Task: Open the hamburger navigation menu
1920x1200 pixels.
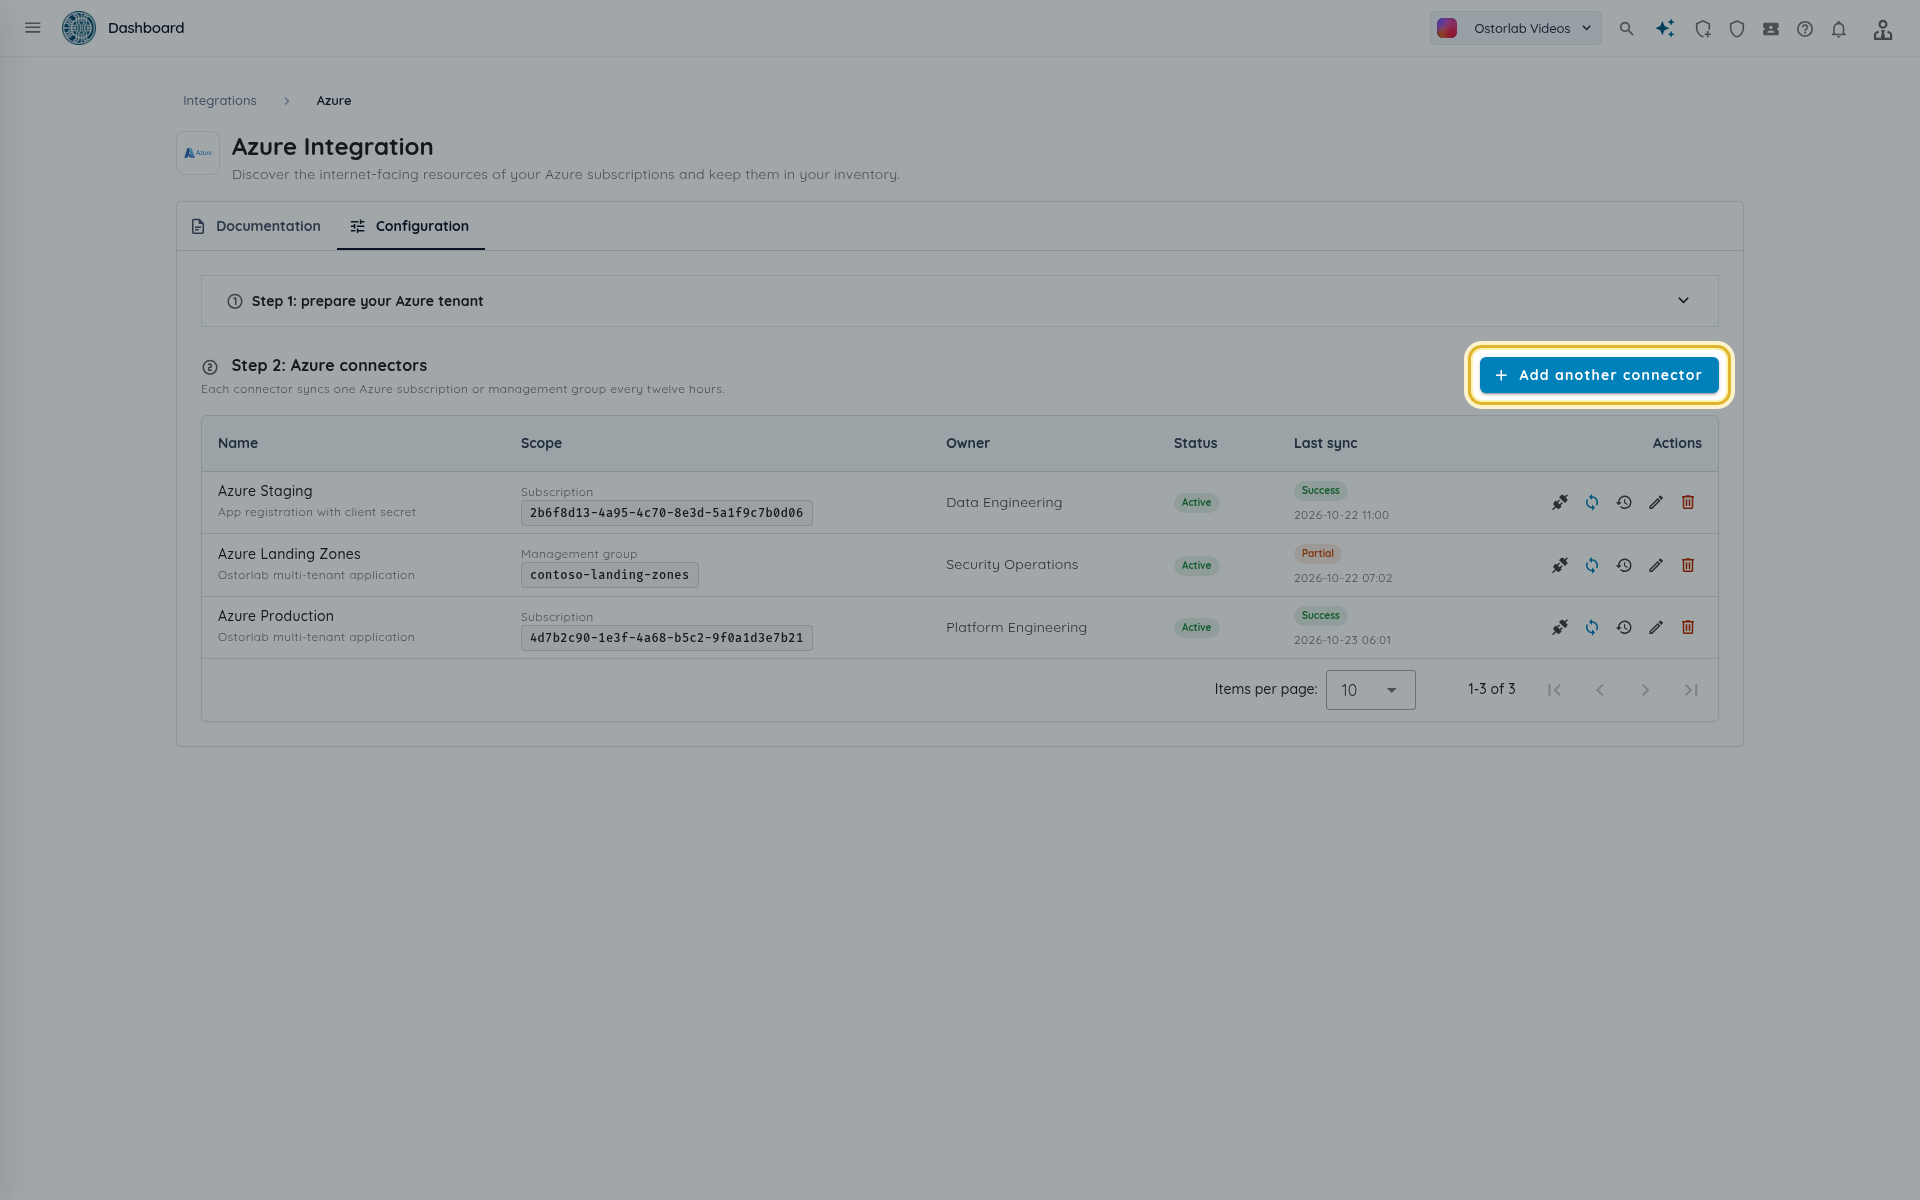Action: click(33, 28)
